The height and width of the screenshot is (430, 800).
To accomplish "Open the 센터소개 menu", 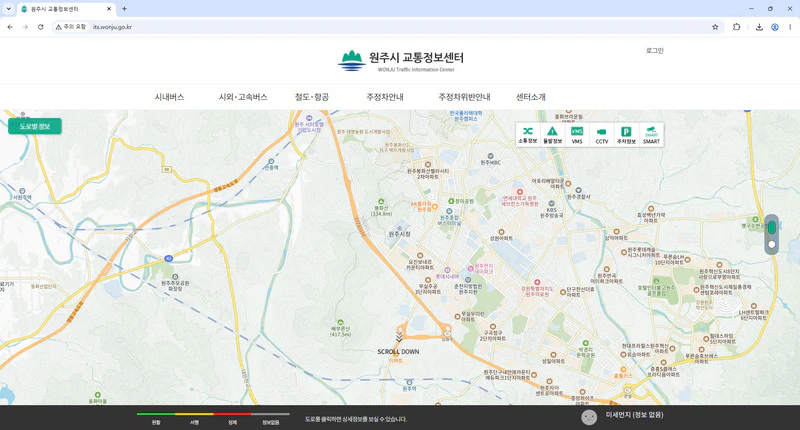I will point(531,97).
